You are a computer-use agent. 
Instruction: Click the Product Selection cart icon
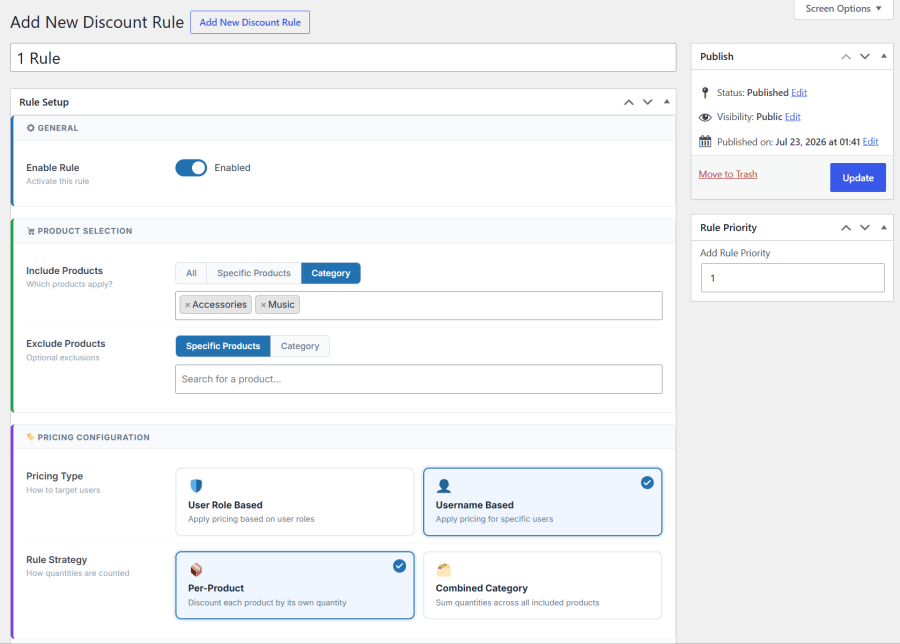(31, 231)
